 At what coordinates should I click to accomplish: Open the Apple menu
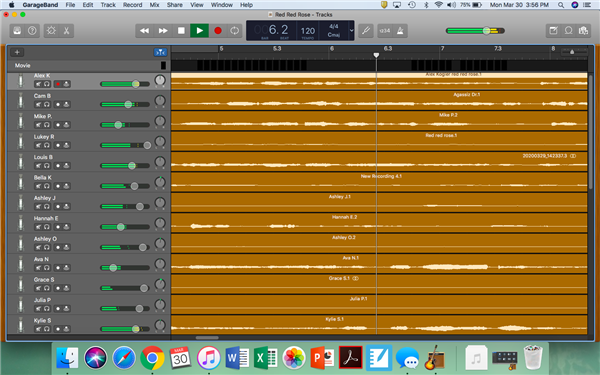click(x=11, y=5)
